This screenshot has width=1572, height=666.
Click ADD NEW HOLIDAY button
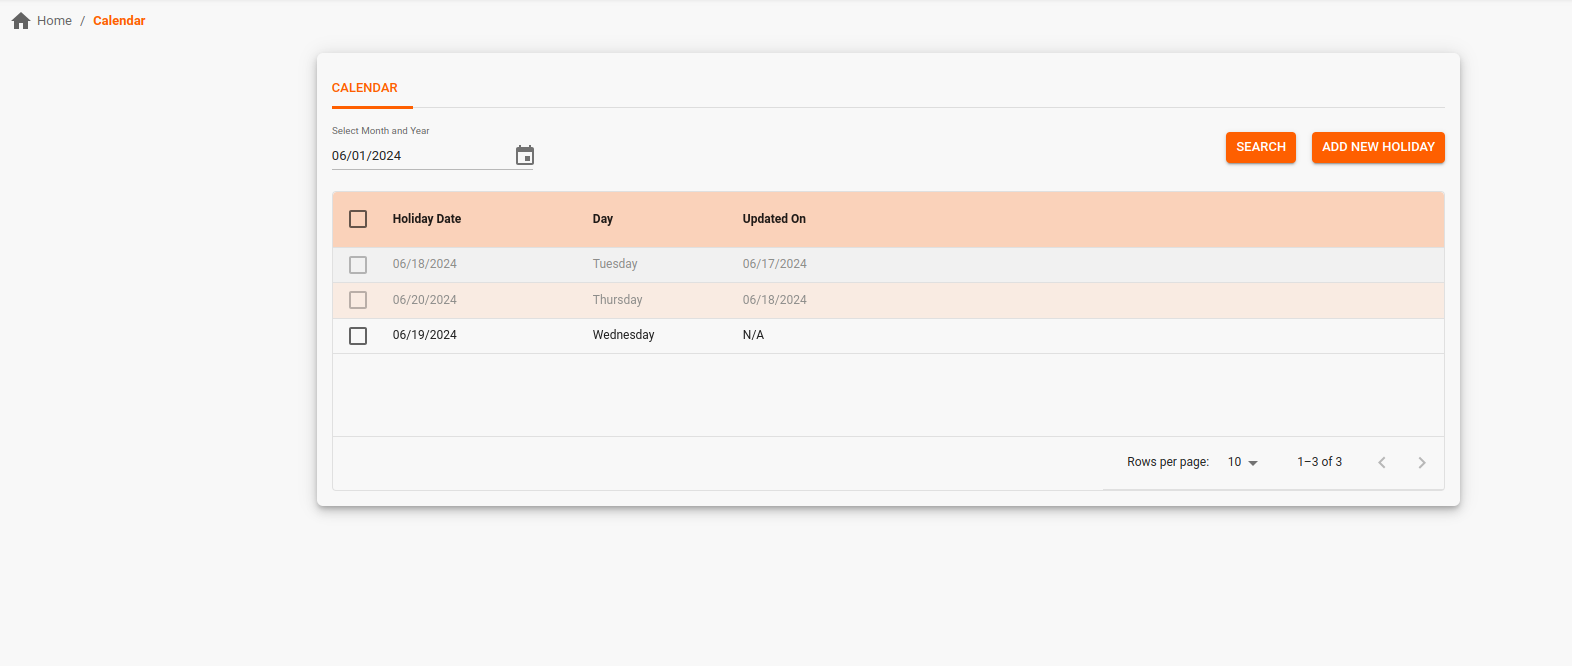pos(1378,147)
